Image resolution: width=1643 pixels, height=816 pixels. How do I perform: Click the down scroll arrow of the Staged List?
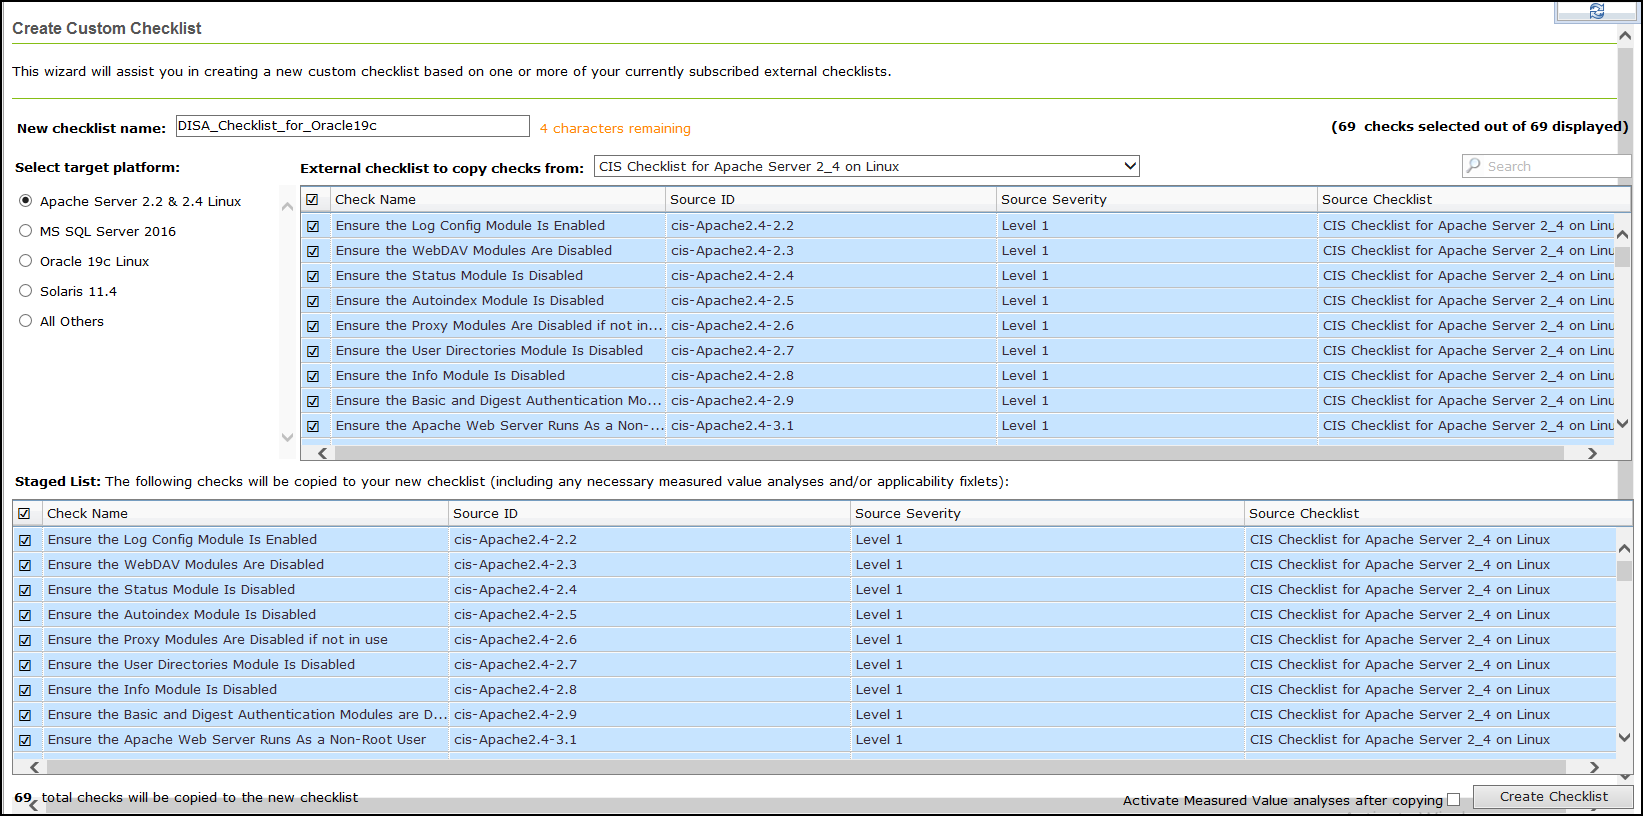[x=1624, y=738]
